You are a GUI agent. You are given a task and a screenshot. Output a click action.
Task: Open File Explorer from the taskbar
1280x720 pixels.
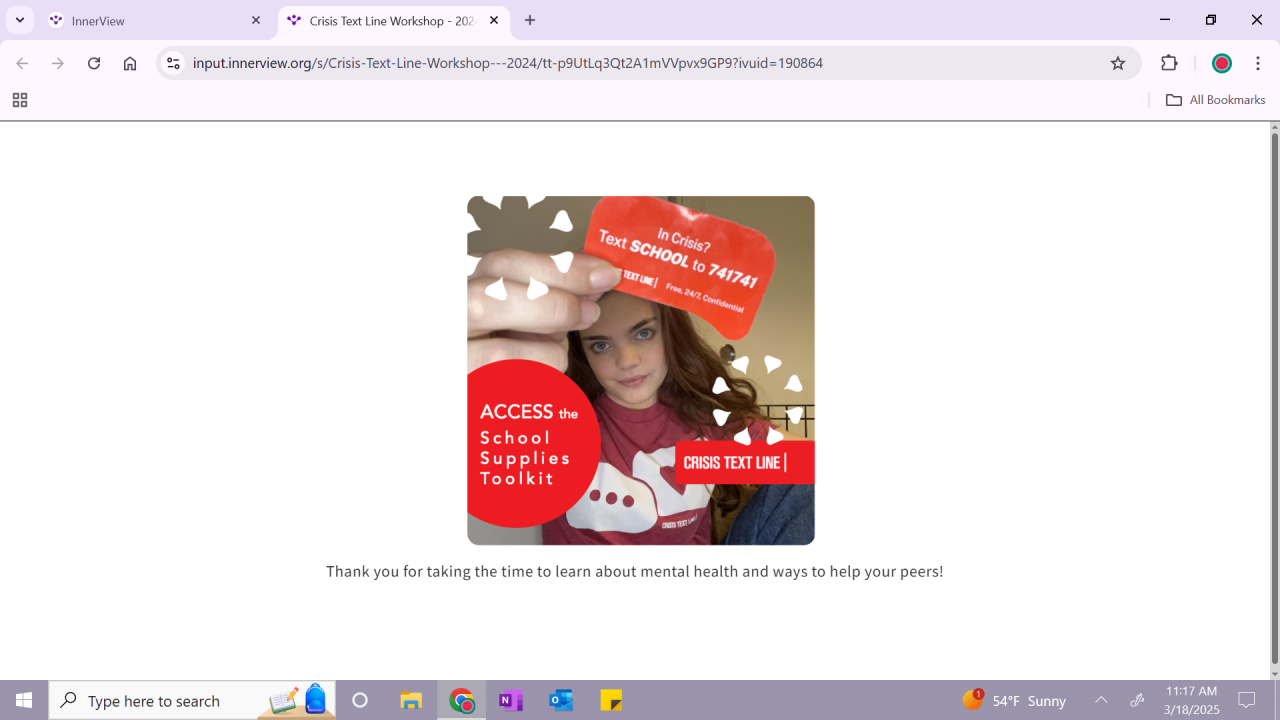point(411,700)
